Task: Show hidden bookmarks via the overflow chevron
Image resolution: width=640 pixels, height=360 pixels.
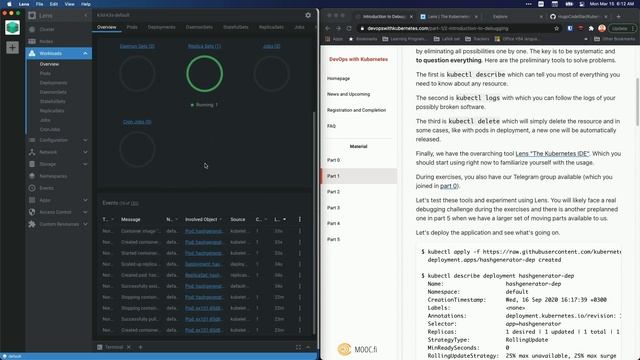Action: (586, 39)
